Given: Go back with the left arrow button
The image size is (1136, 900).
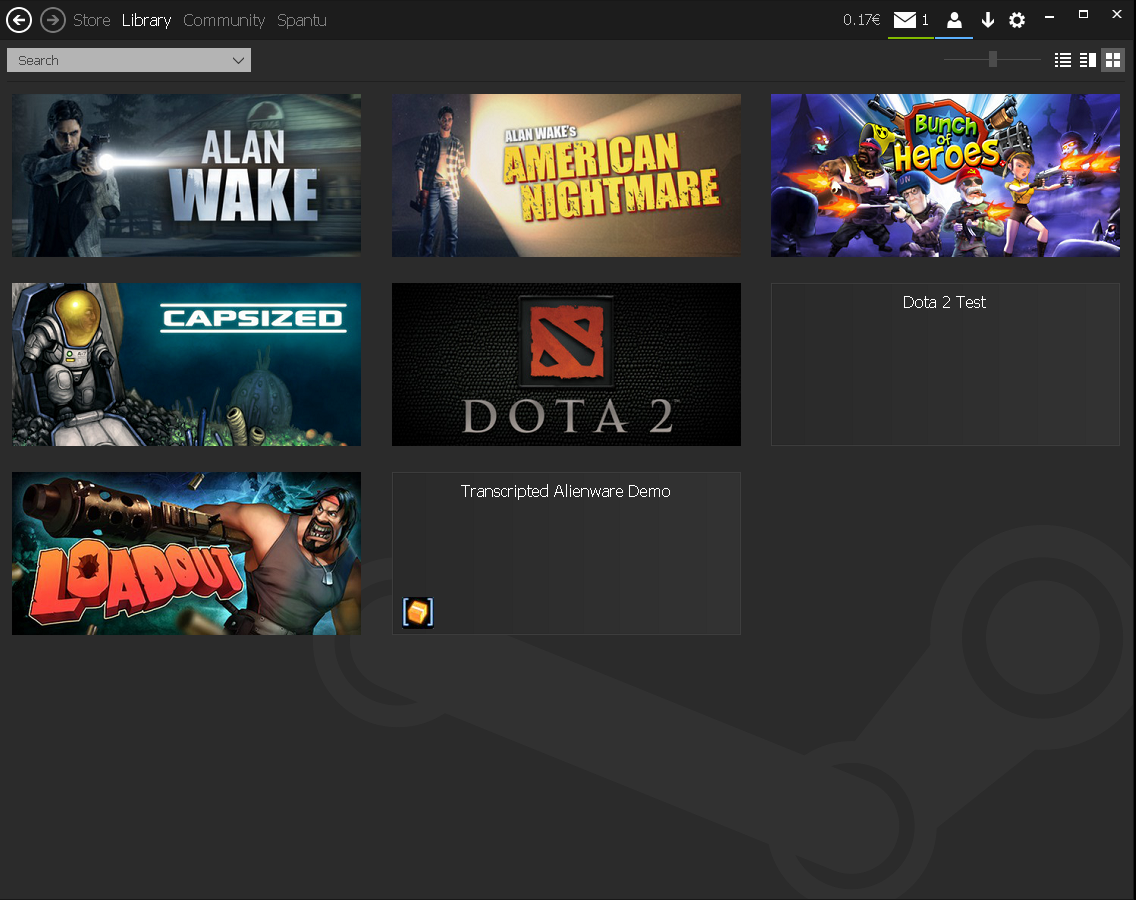Looking at the screenshot, I should coord(19,20).
